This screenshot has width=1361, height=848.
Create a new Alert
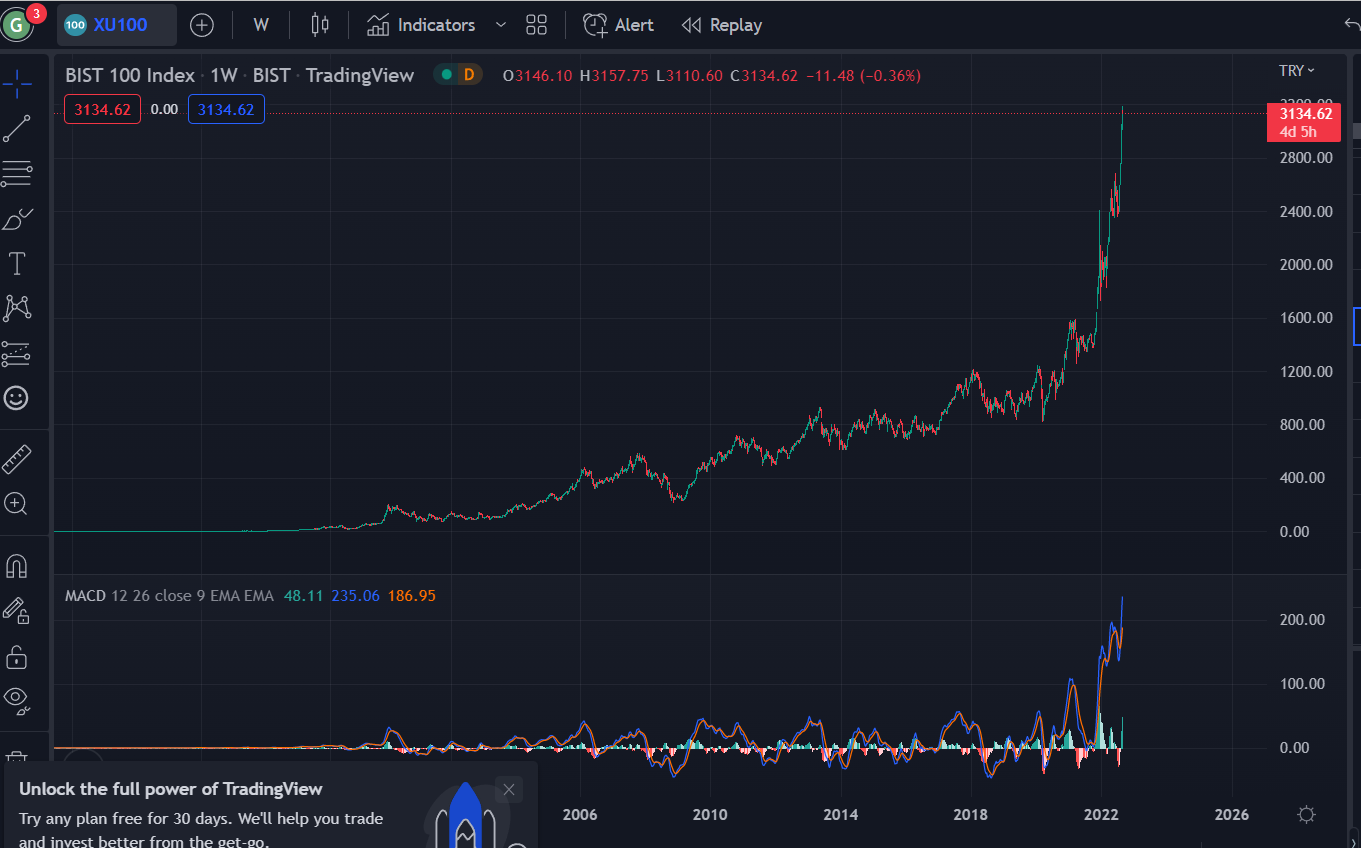pos(619,25)
